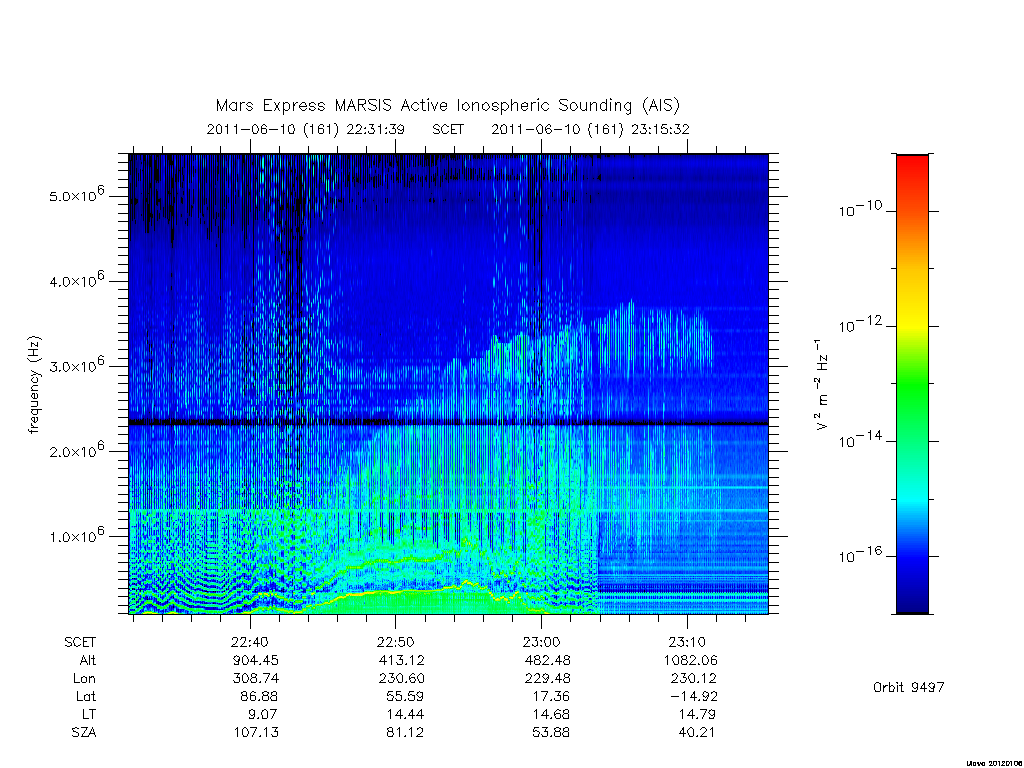
Task: Click the 10⁻¹⁴ colorbar tick label
Action: pos(860,440)
